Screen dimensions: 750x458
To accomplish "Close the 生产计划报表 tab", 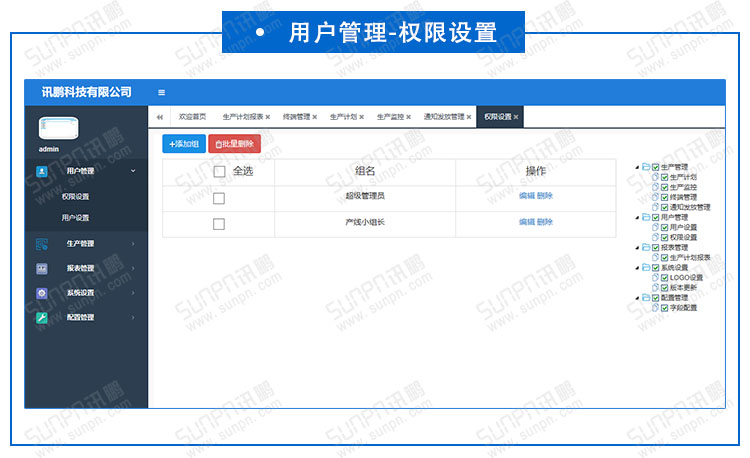I will click(268, 117).
